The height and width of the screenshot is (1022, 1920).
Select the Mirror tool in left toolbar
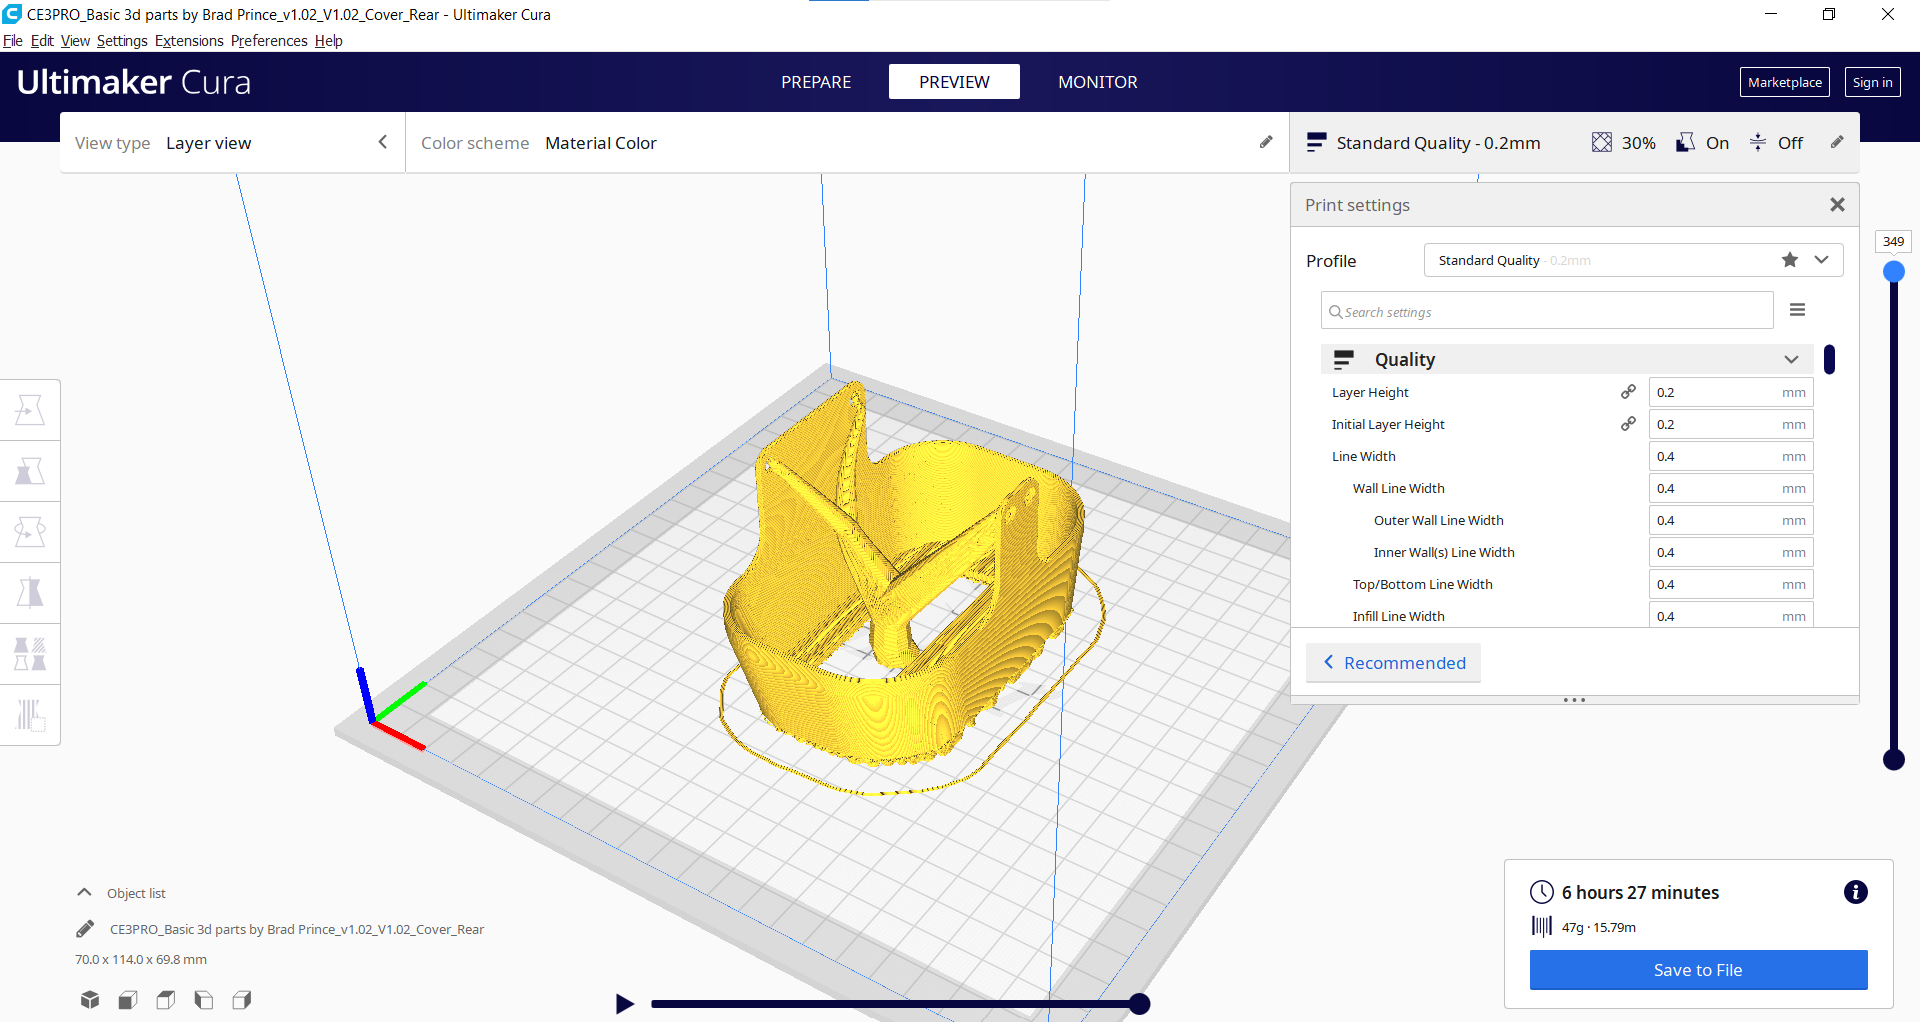click(x=30, y=593)
